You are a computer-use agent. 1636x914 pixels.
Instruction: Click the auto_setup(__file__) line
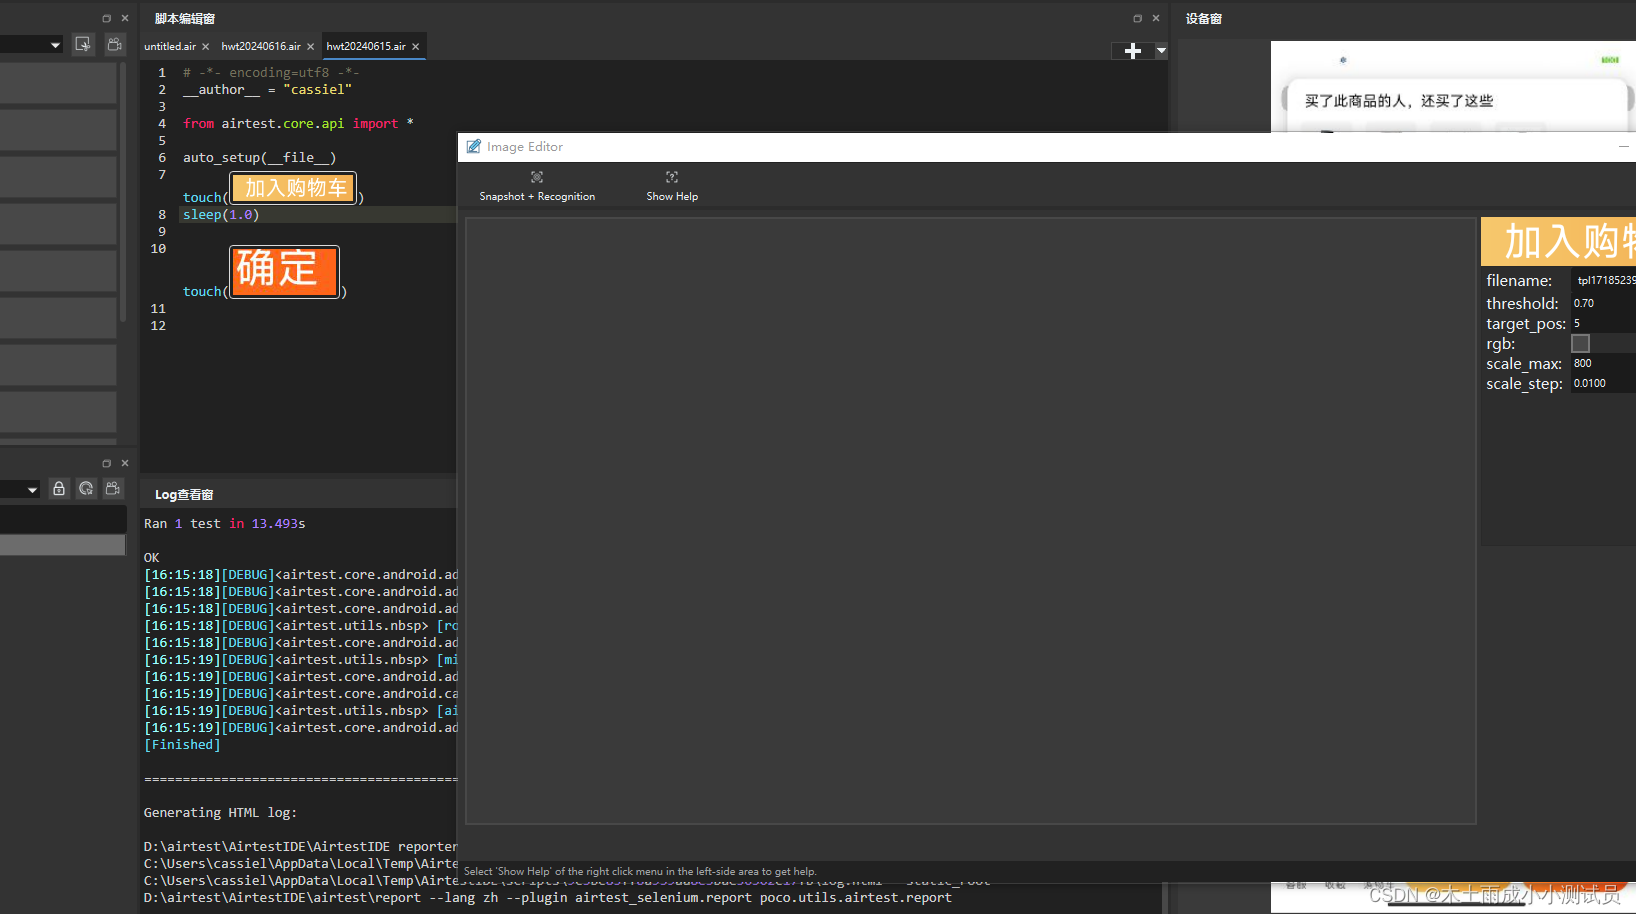coord(259,158)
